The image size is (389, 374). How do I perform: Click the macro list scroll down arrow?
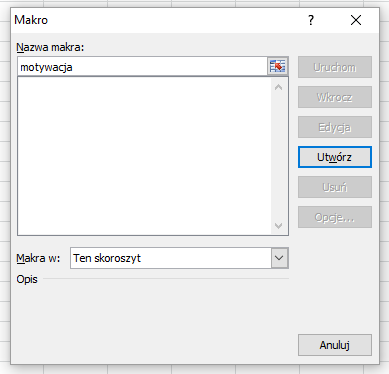pyautogui.click(x=279, y=226)
